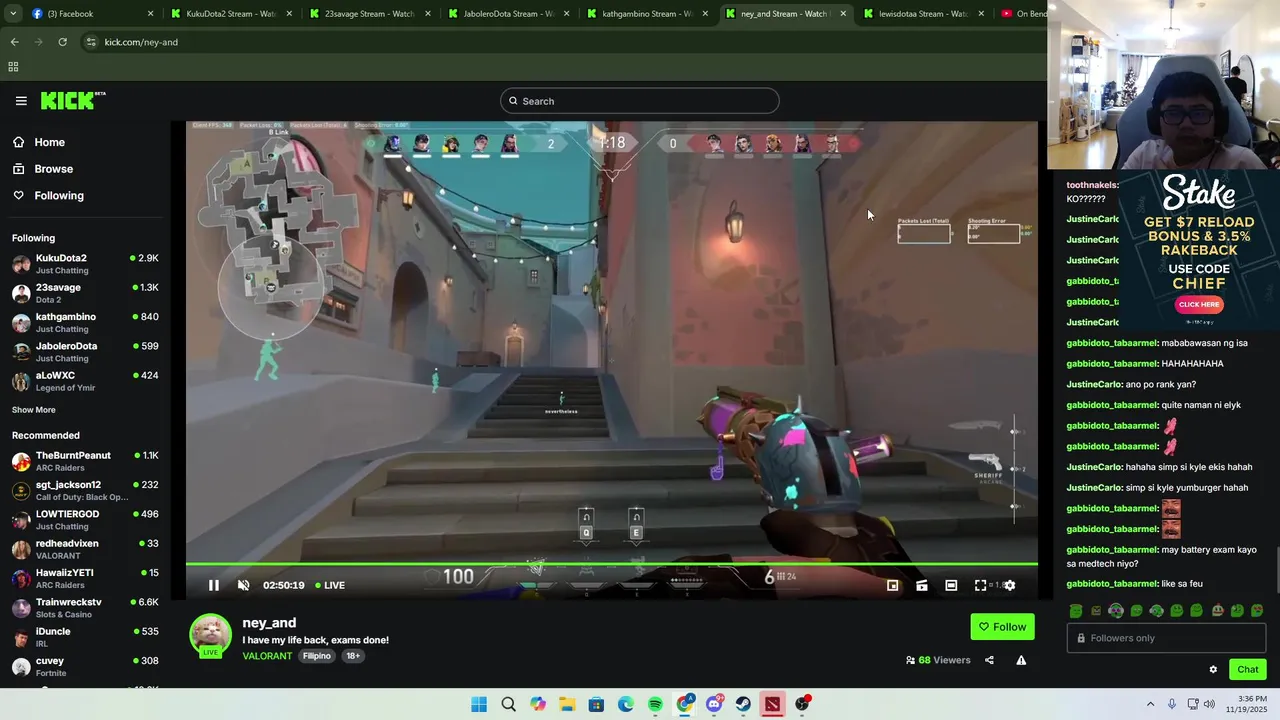Click the address bar URL

click(141, 42)
